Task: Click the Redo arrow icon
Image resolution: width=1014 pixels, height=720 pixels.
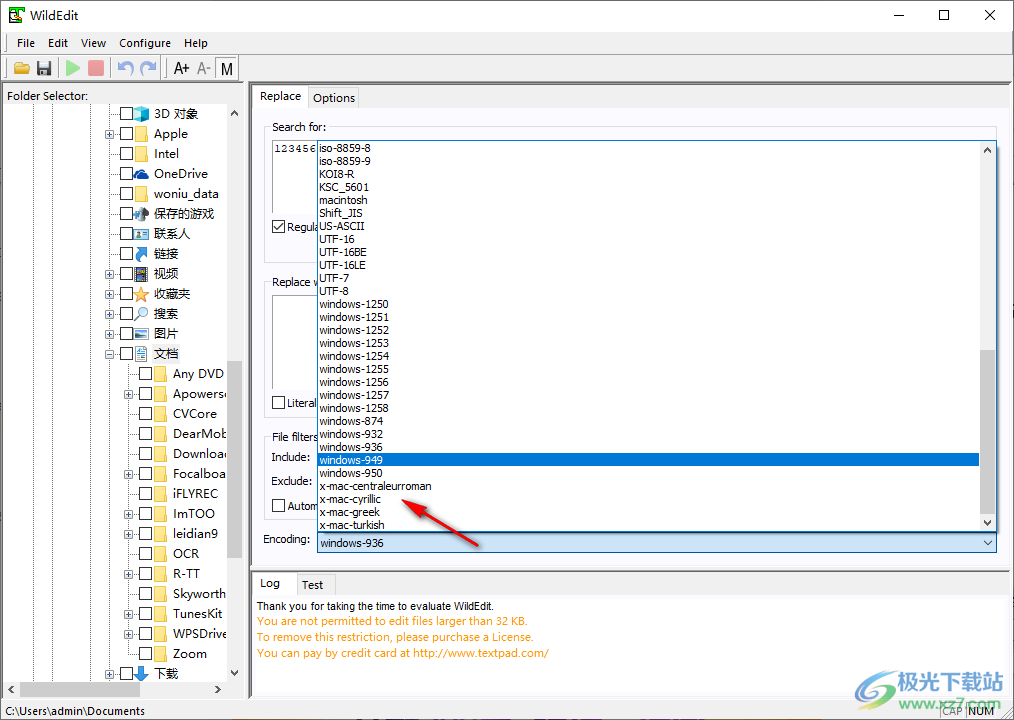Action: point(148,68)
